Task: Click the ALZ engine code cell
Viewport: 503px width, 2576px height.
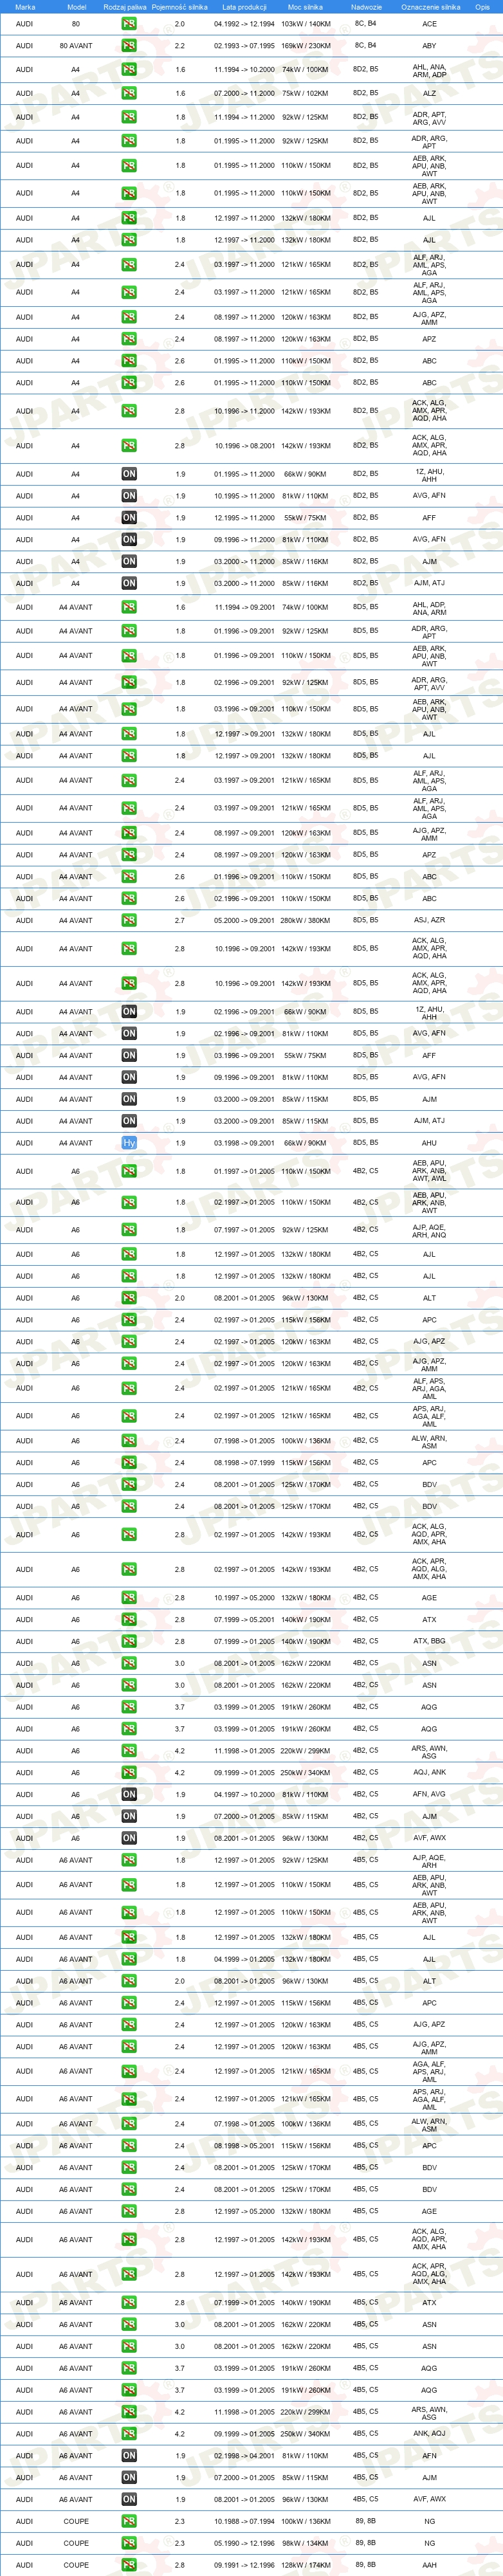Action: tap(429, 94)
